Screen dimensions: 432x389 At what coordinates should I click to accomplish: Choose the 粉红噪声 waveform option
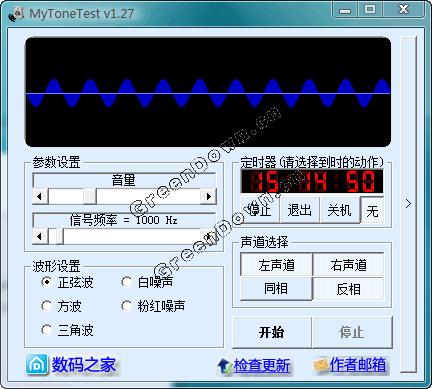click(127, 306)
